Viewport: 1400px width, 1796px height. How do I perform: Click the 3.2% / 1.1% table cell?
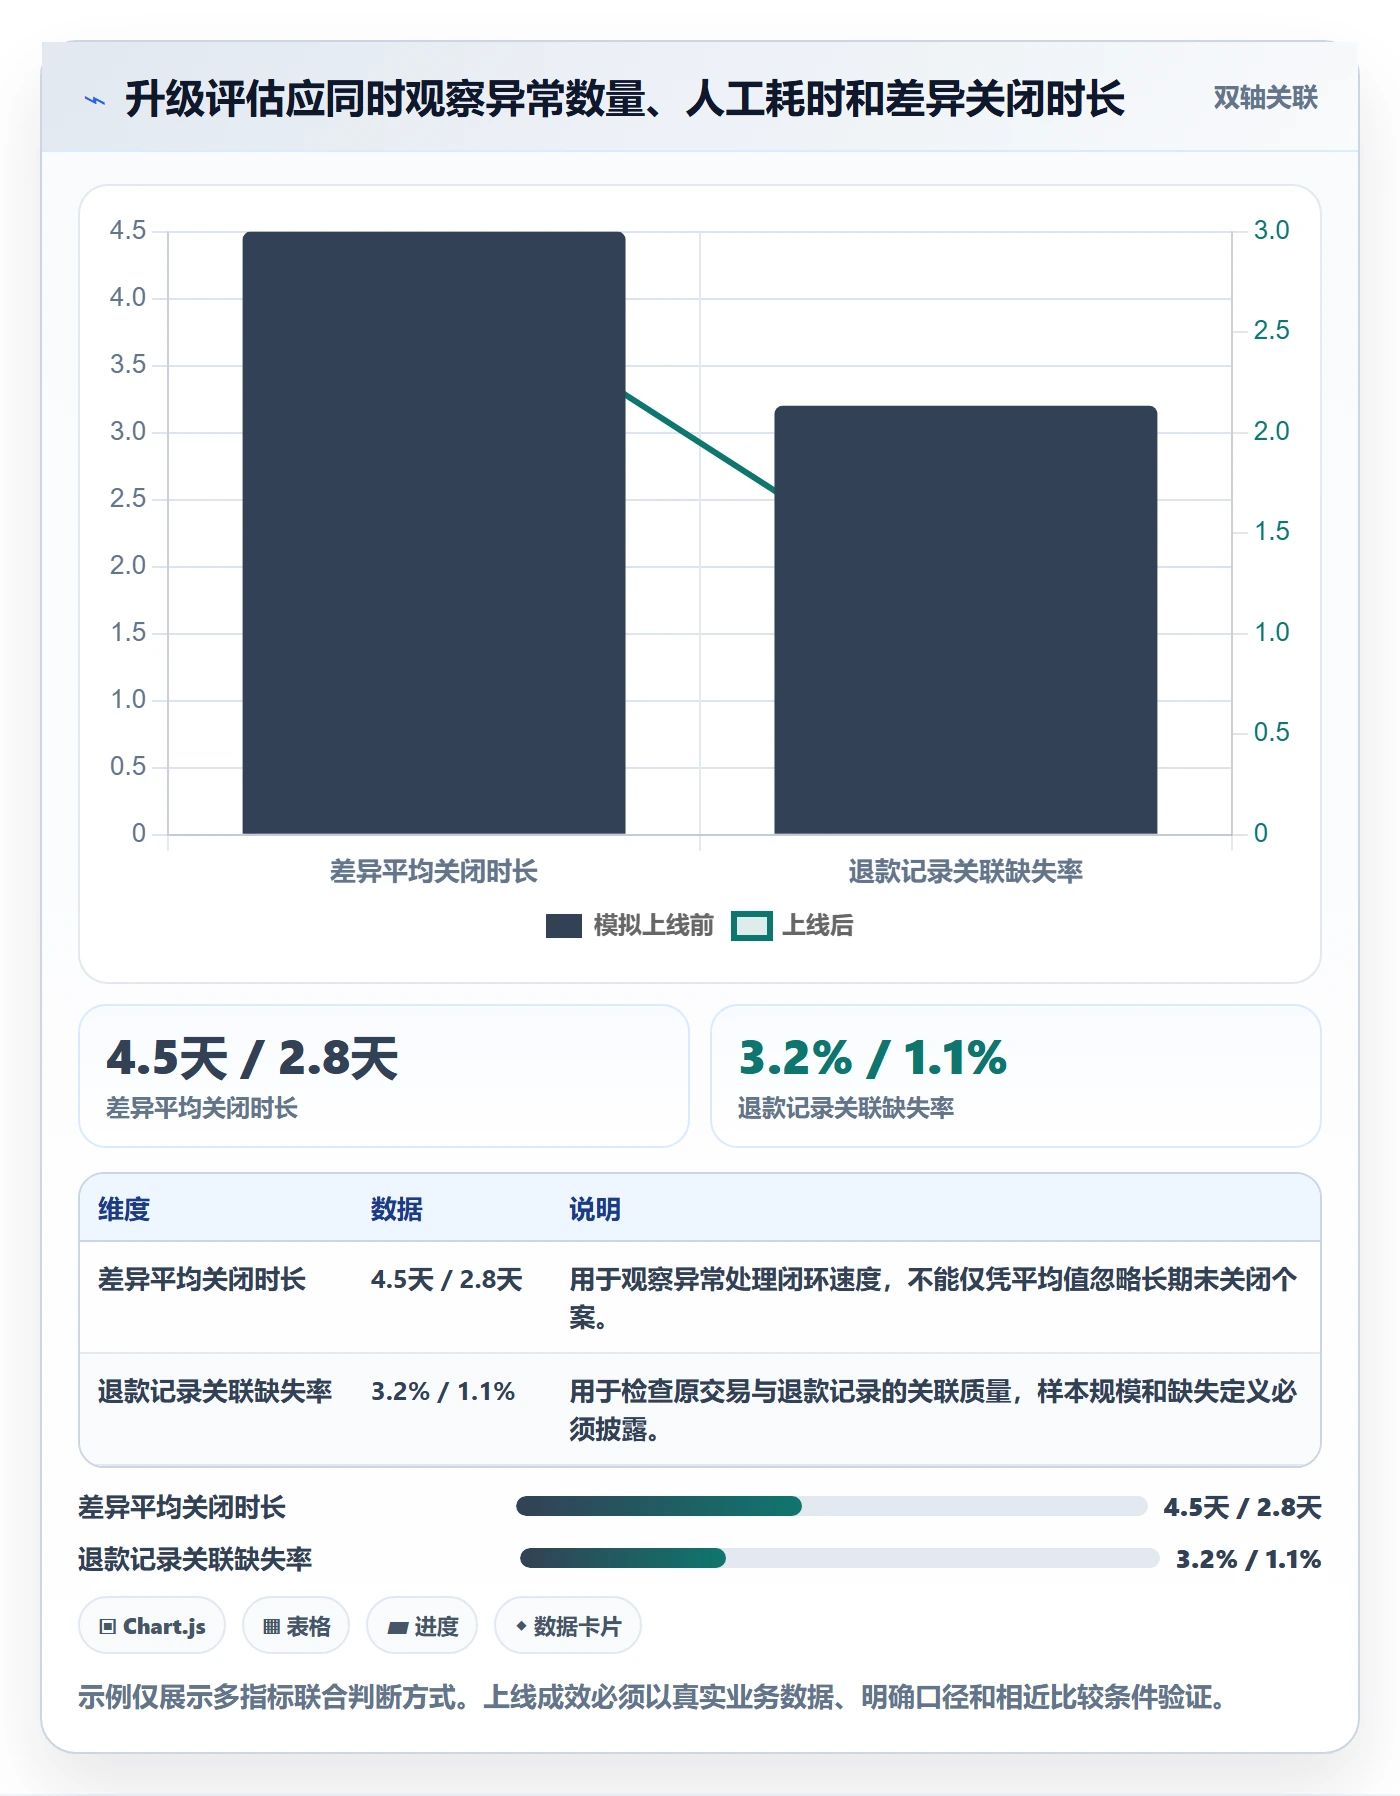click(x=443, y=1391)
